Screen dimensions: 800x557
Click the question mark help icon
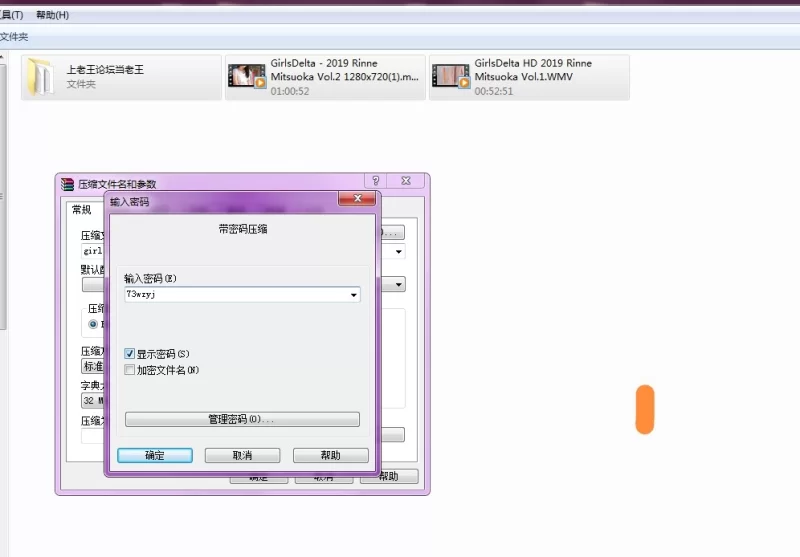375,181
